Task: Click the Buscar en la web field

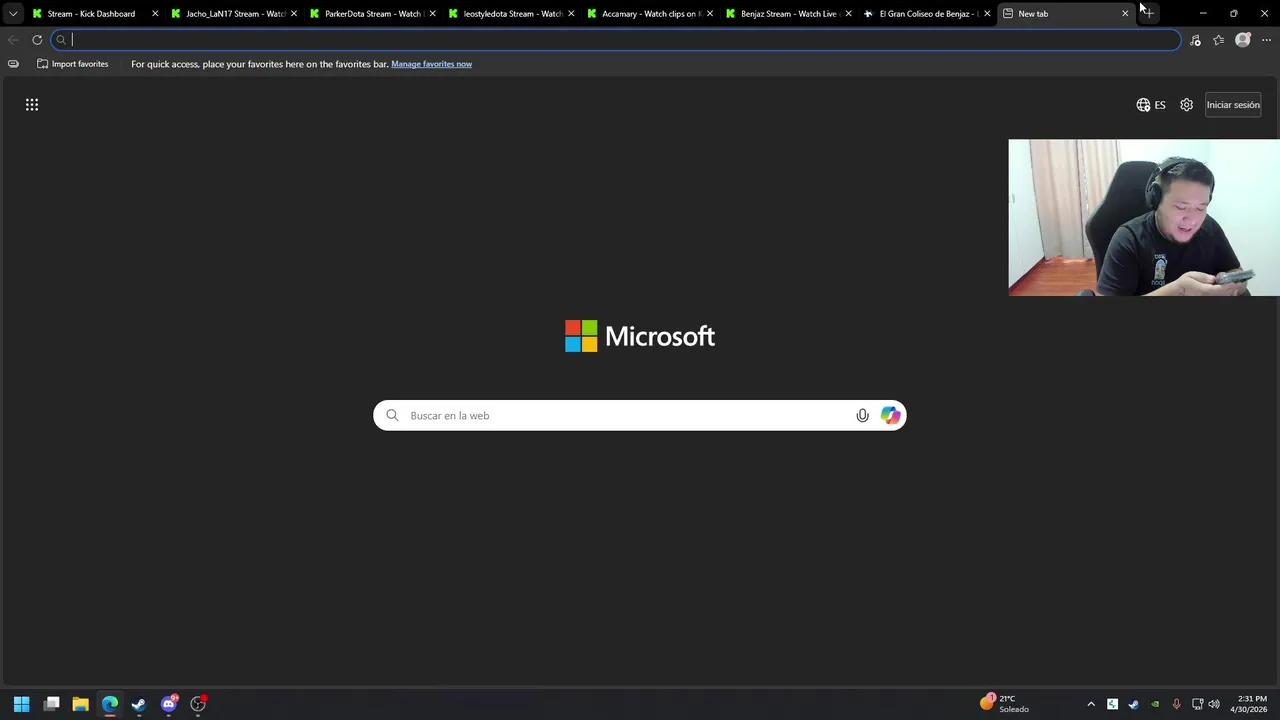Action: click(x=640, y=415)
